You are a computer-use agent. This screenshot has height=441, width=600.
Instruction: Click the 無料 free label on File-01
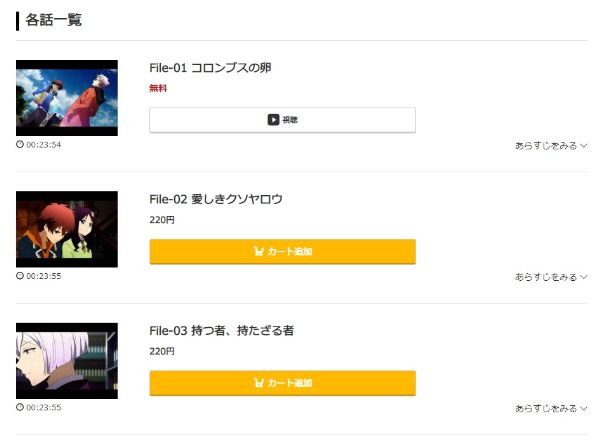click(x=158, y=88)
